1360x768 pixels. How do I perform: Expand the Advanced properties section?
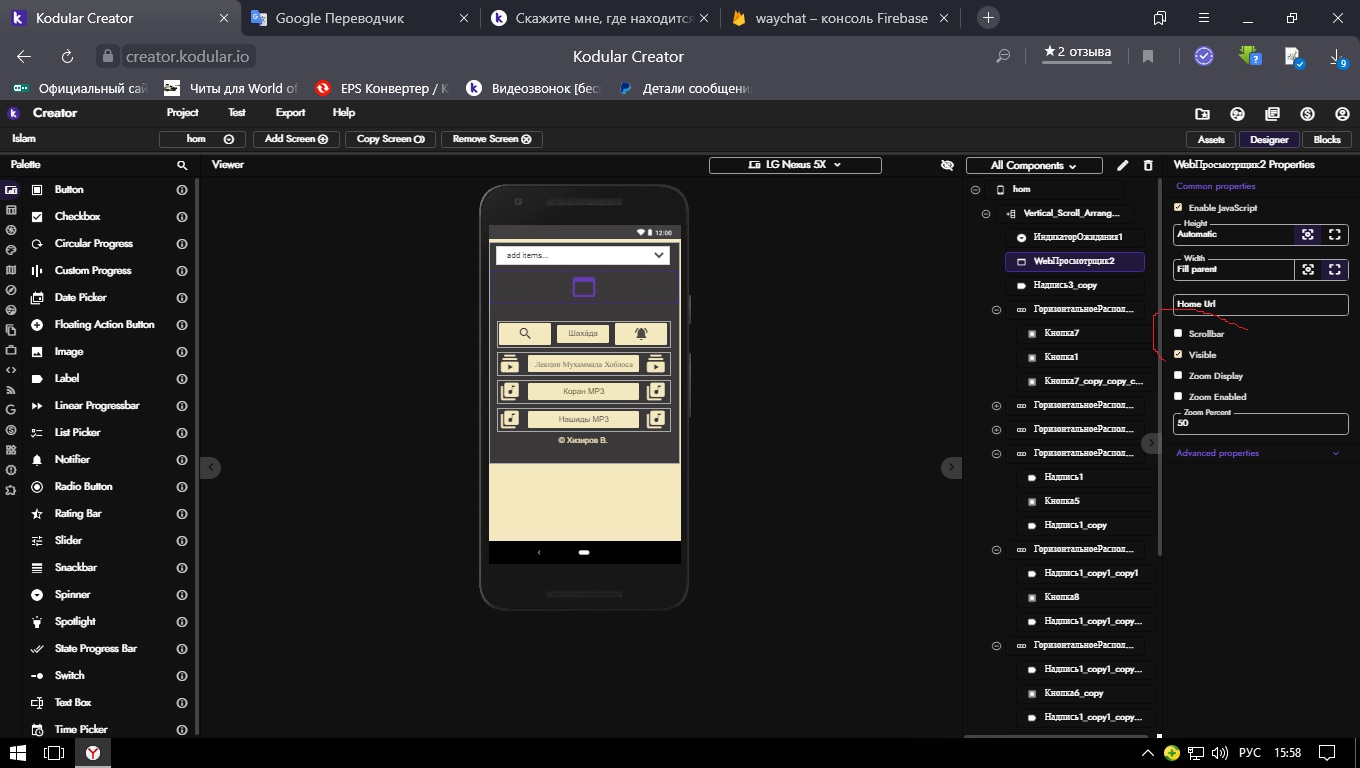(x=1258, y=453)
